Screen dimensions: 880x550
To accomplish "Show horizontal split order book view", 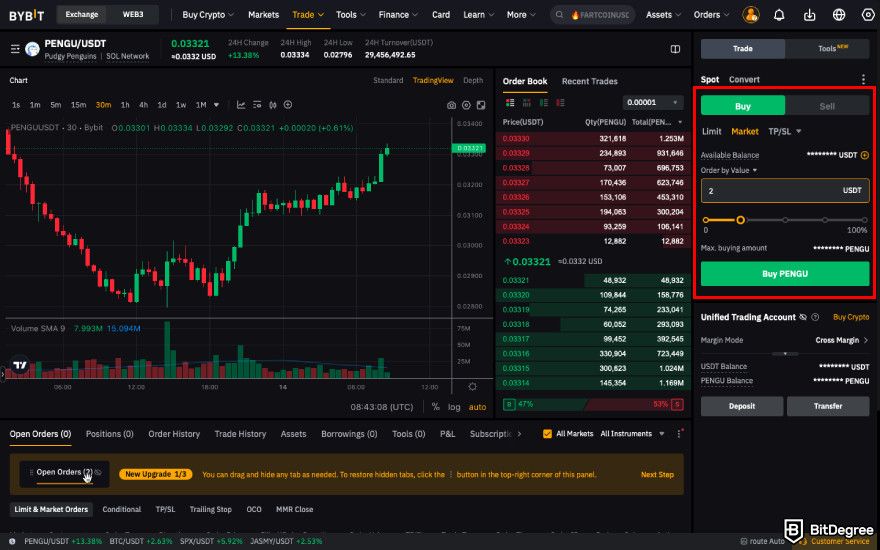I will [526, 103].
